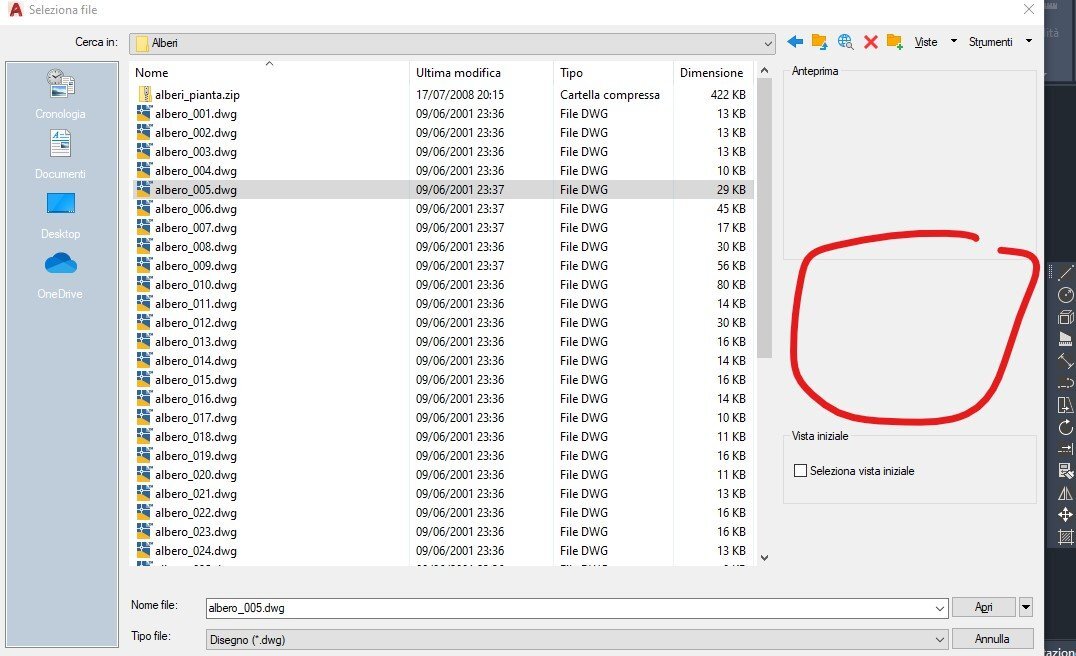1076x656 pixels.
Task: Sort files by Ultima modifica column
Action: (x=481, y=72)
